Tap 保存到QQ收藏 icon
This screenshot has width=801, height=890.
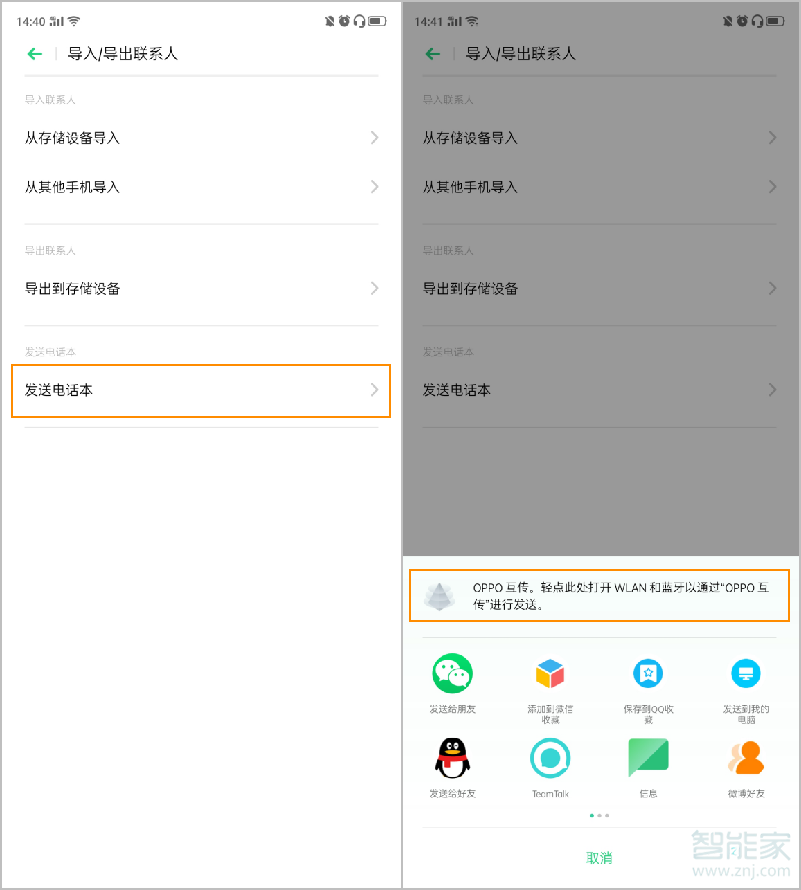pos(648,672)
